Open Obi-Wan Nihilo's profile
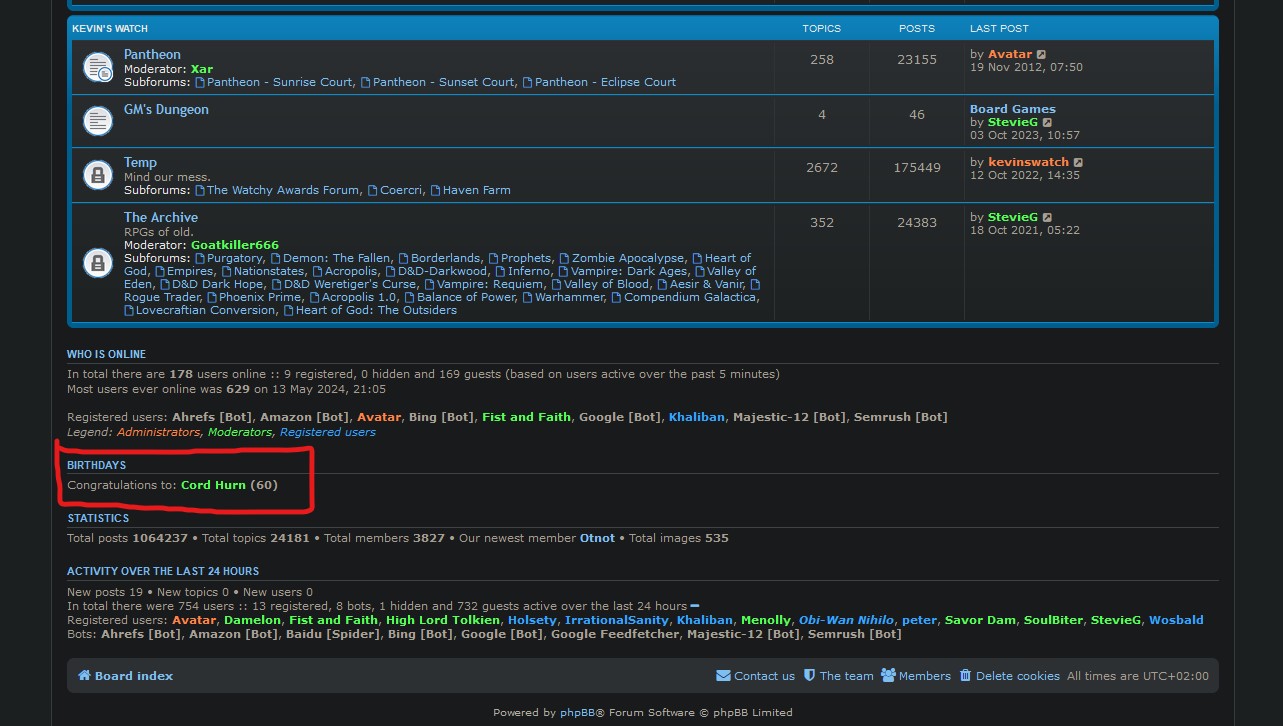The height and width of the screenshot is (726, 1283). (x=847, y=620)
